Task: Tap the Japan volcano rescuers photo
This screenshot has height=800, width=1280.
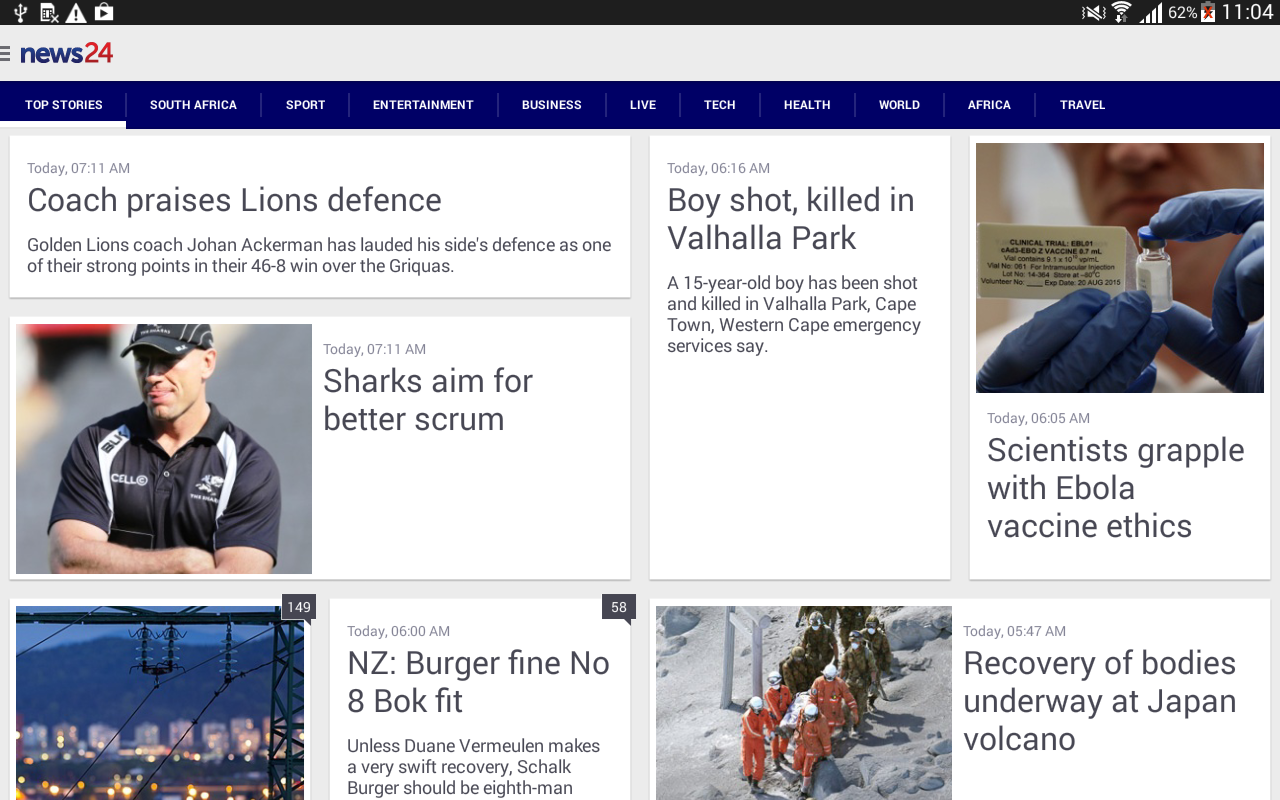Action: point(804,703)
